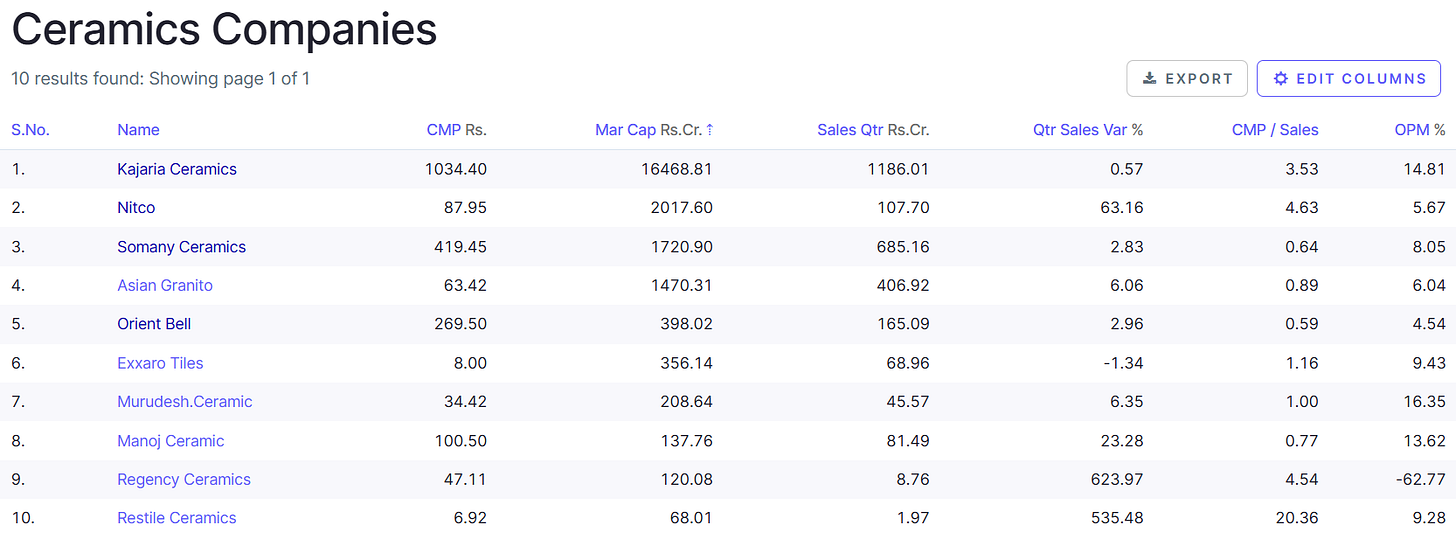Select Asian Granito sales 406.92
The height and width of the screenshot is (551, 1456).
[x=903, y=286]
